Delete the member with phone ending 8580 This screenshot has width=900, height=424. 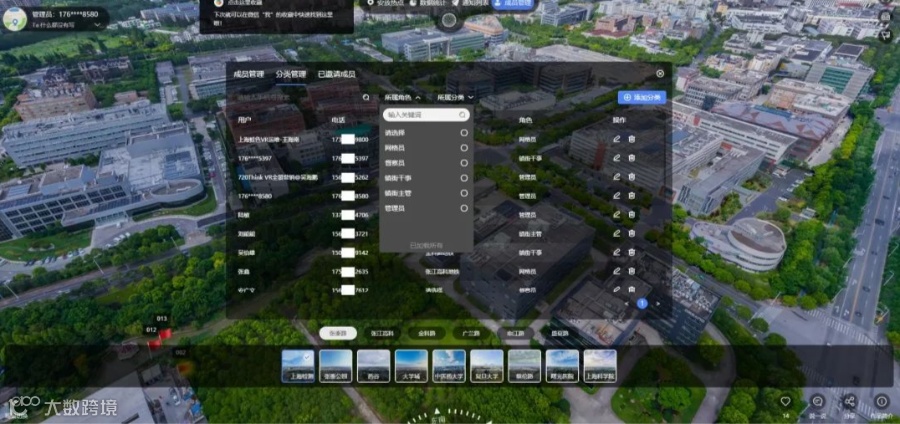[x=631, y=196]
